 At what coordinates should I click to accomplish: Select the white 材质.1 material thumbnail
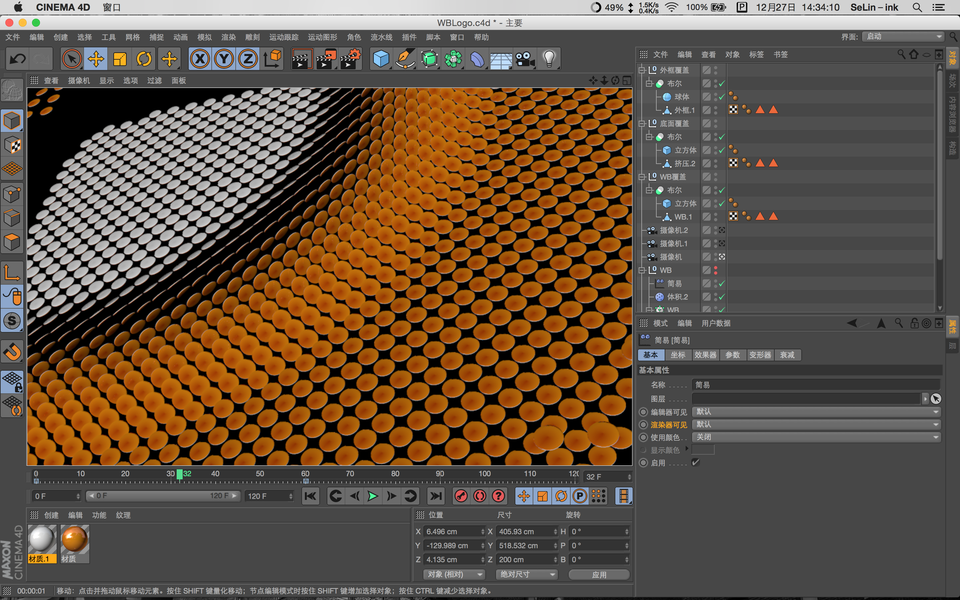coord(42,544)
